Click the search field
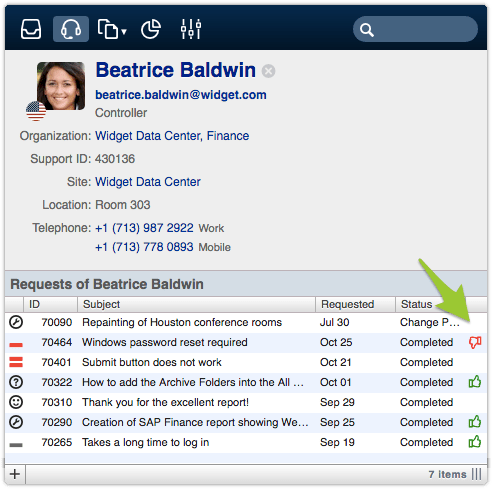 coord(415,29)
